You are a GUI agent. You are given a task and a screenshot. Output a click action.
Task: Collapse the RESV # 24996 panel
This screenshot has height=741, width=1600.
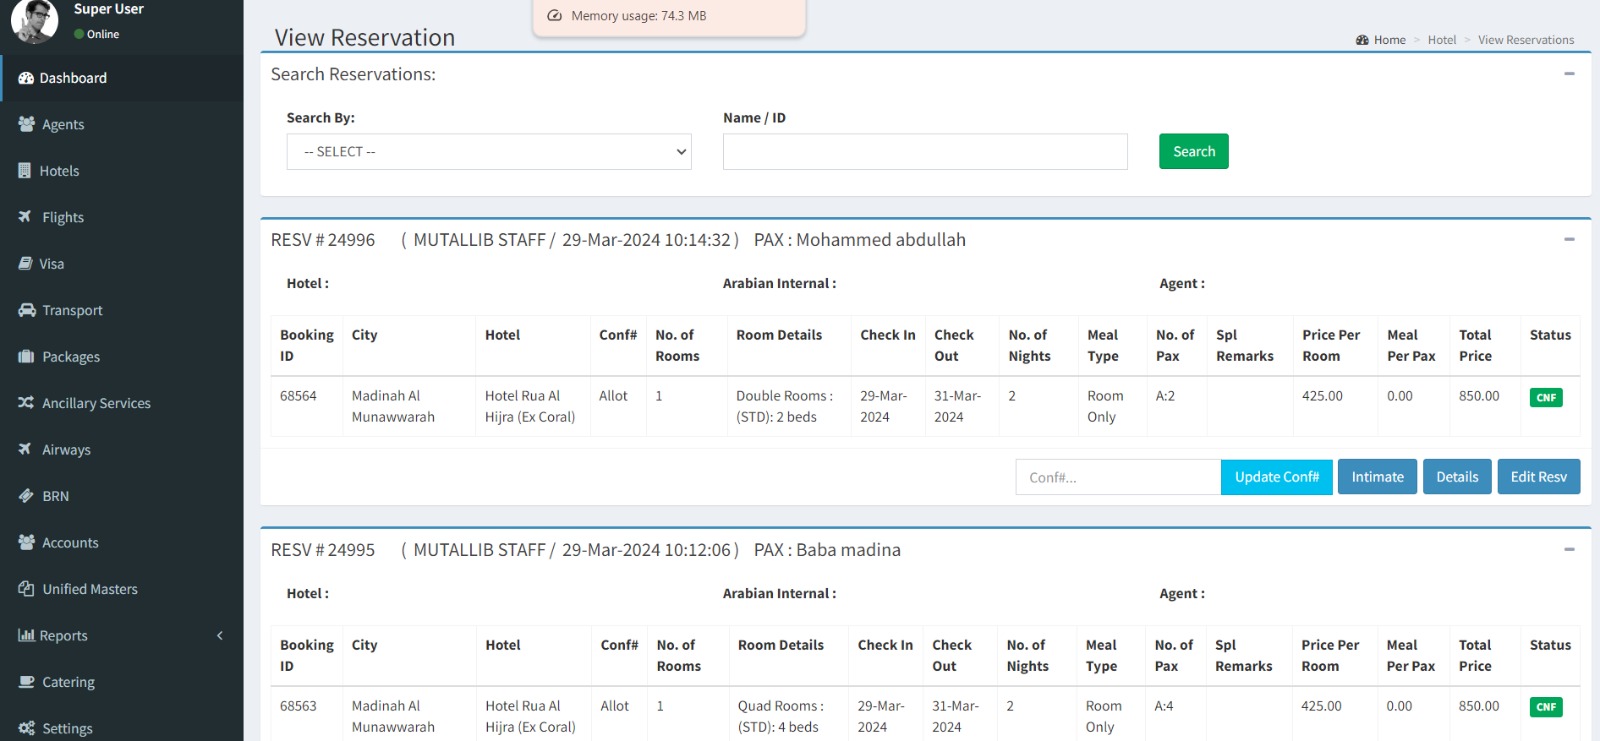tap(1569, 240)
